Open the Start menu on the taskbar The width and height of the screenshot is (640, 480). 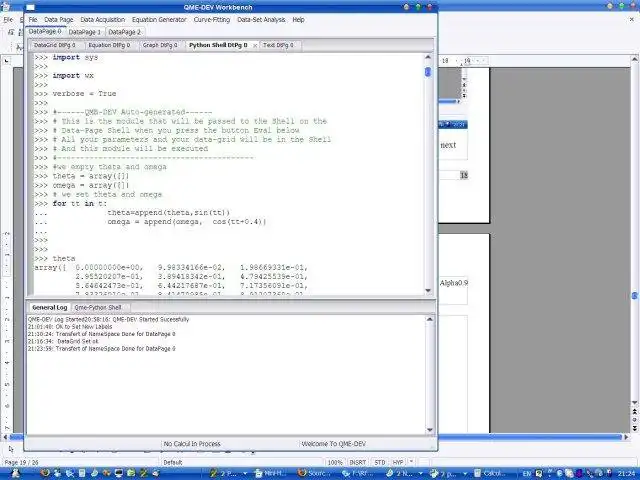pyautogui.click(x=16, y=473)
